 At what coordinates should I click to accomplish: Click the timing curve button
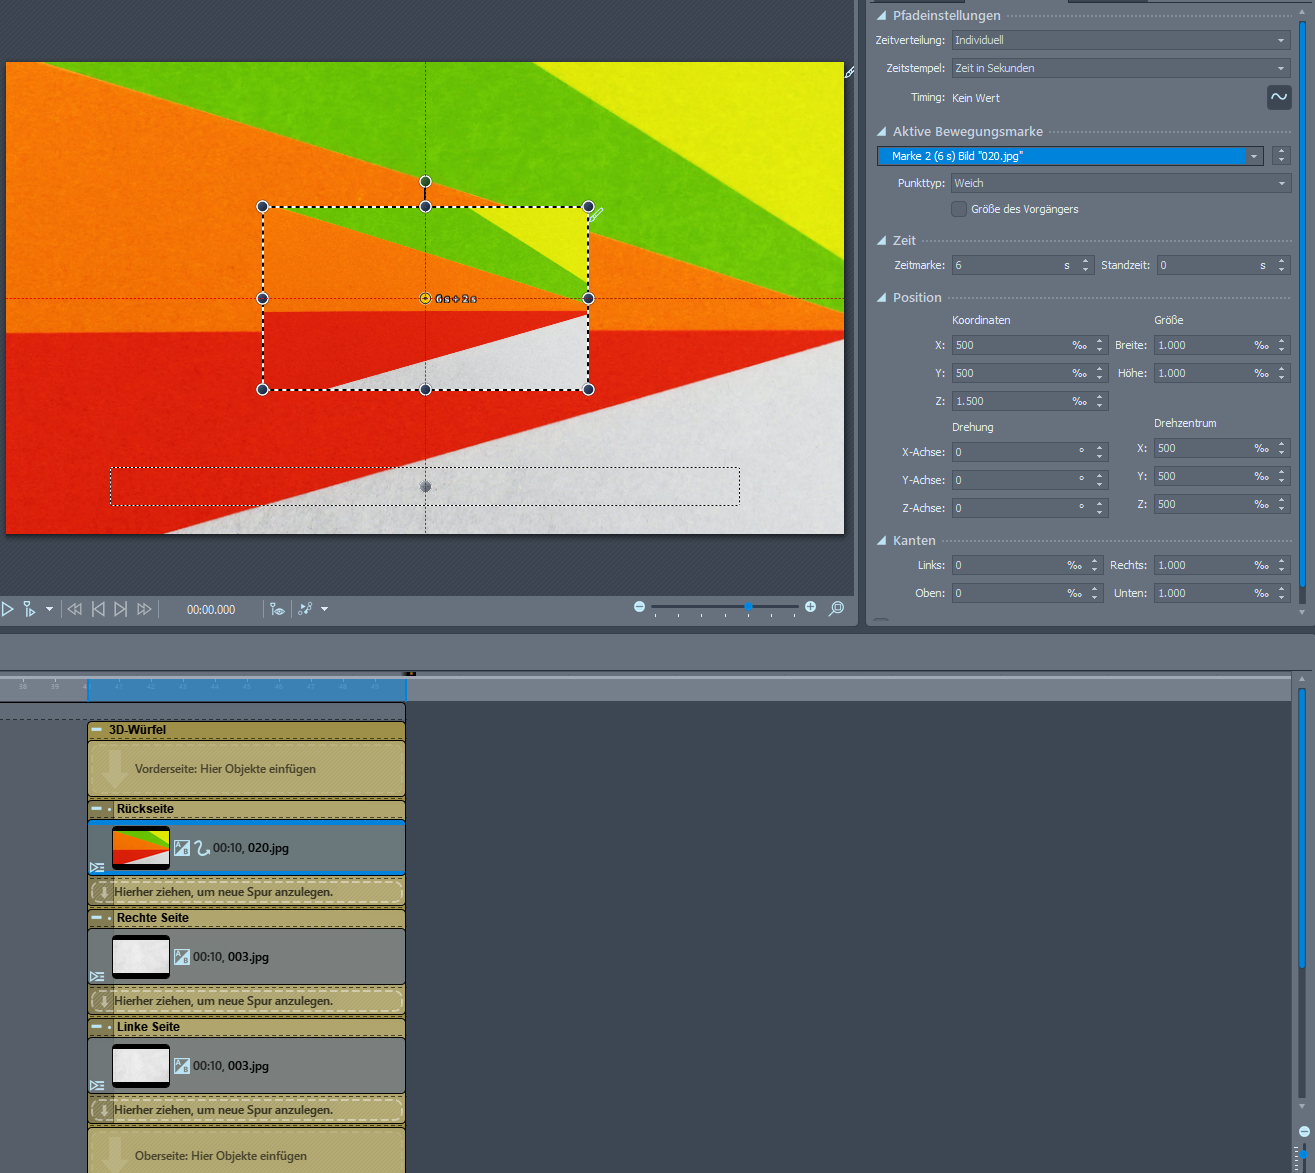[x=1278, y=97]
